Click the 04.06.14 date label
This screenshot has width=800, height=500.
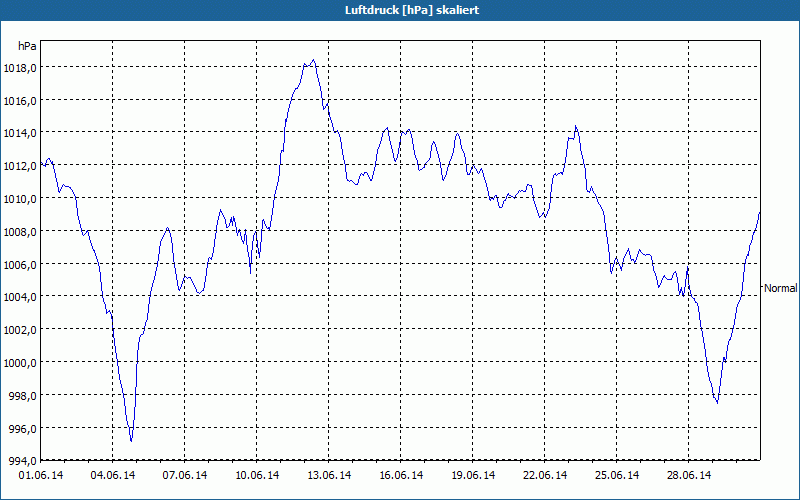pos(113,475)
